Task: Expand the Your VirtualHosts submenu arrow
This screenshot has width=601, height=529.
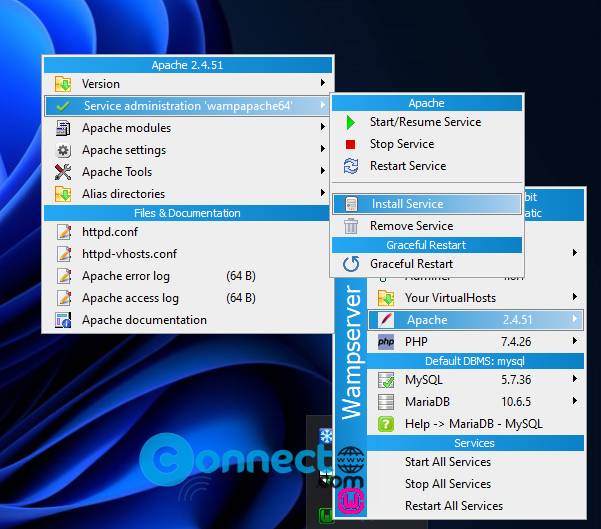Action: coord(575,297)
